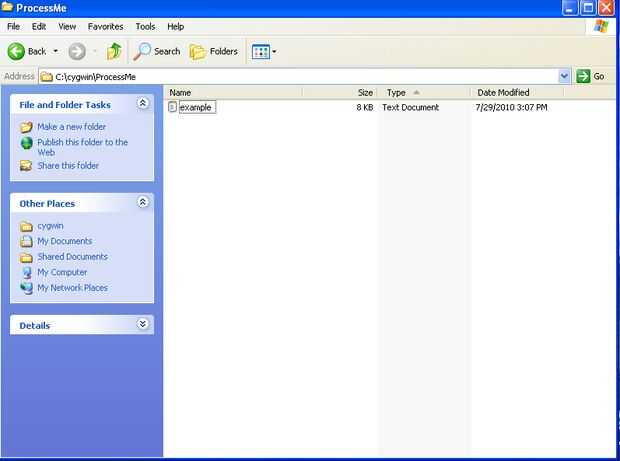Click the green Back arrow icon
This screenshot has height=461, width=620.
(x=16, y=51)
